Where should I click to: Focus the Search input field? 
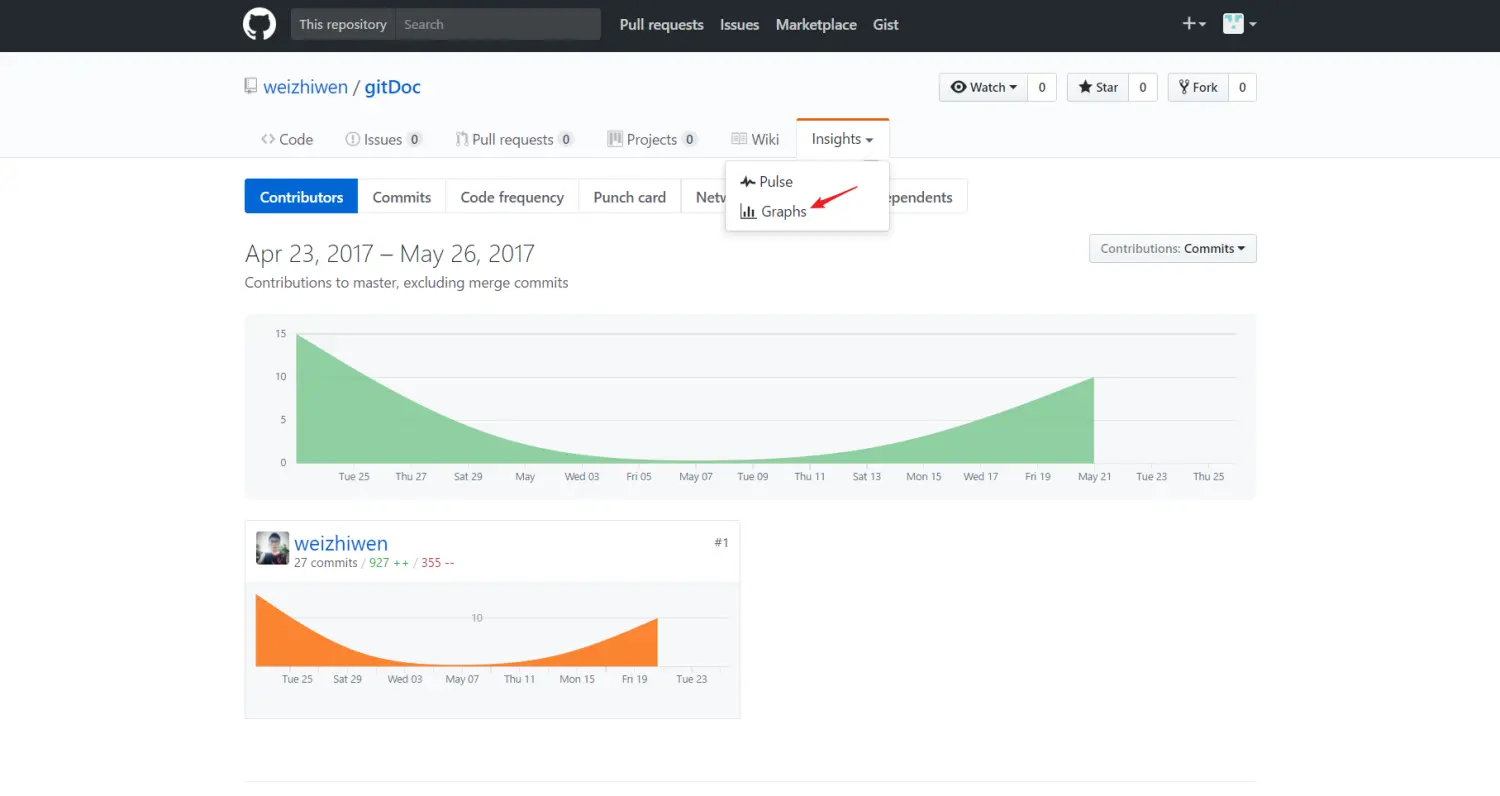coord(498,24)
